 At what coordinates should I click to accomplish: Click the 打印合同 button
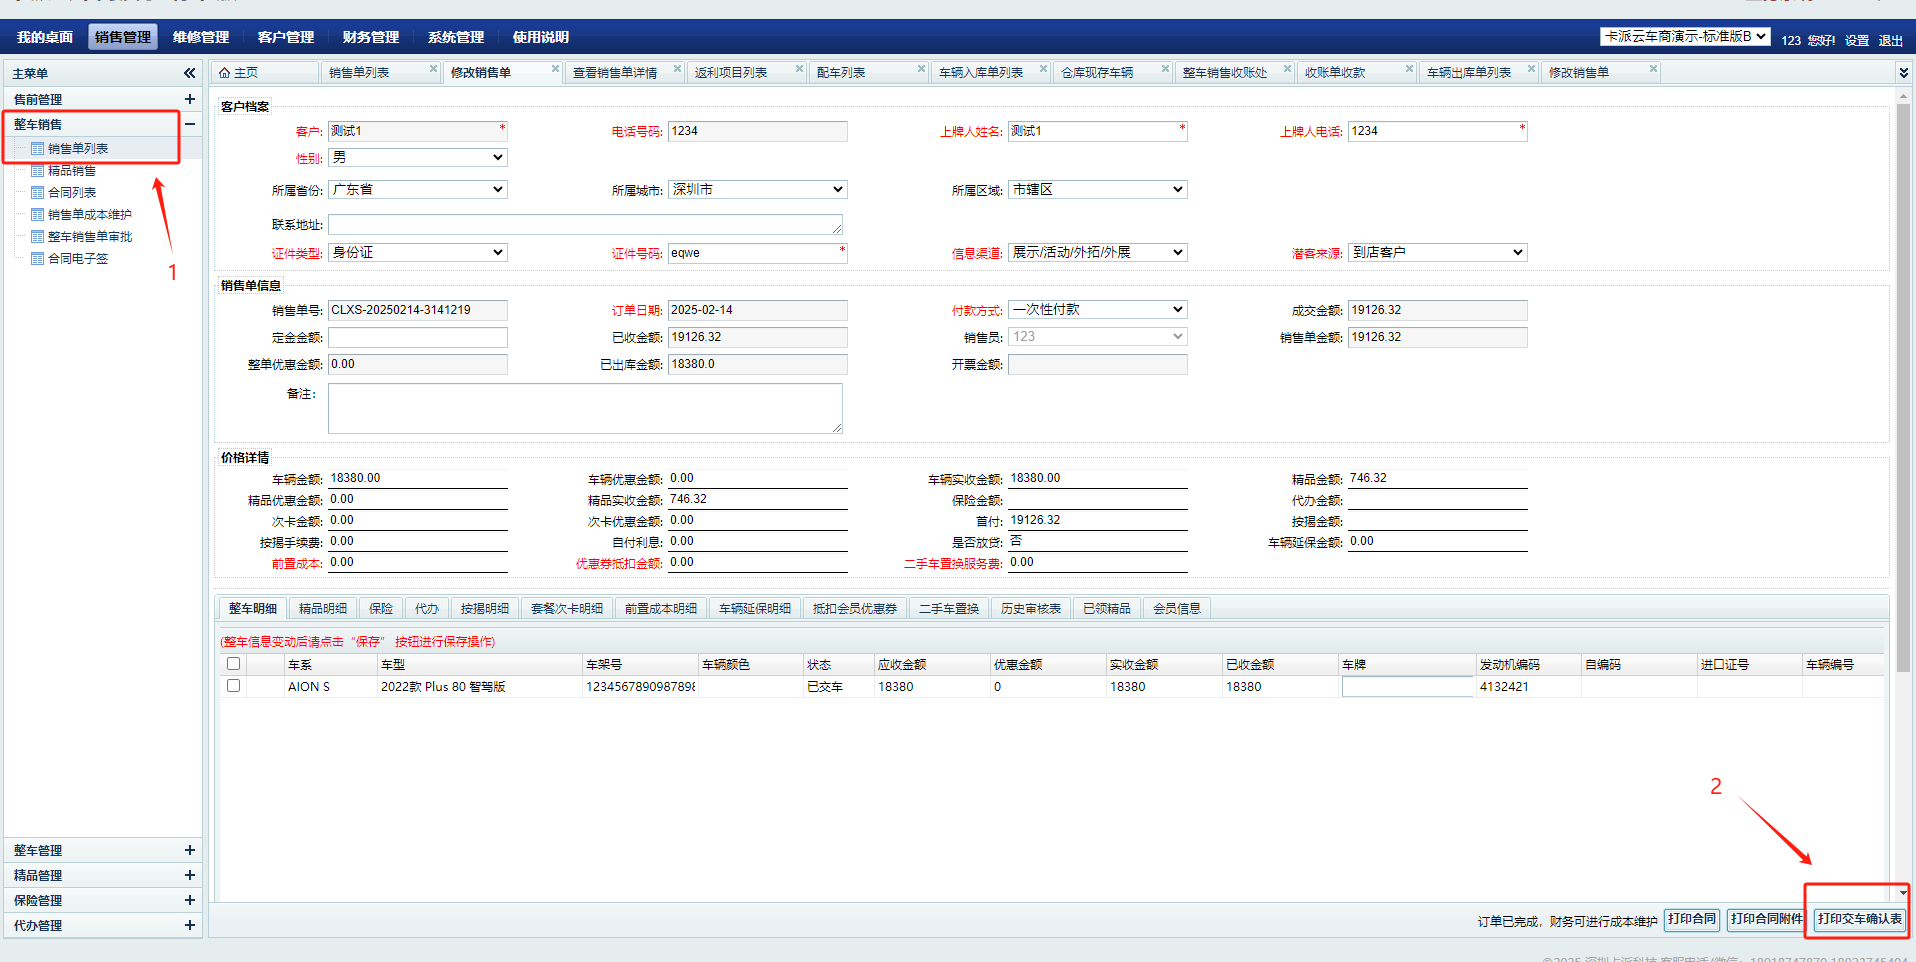(x=1691, y=919)
